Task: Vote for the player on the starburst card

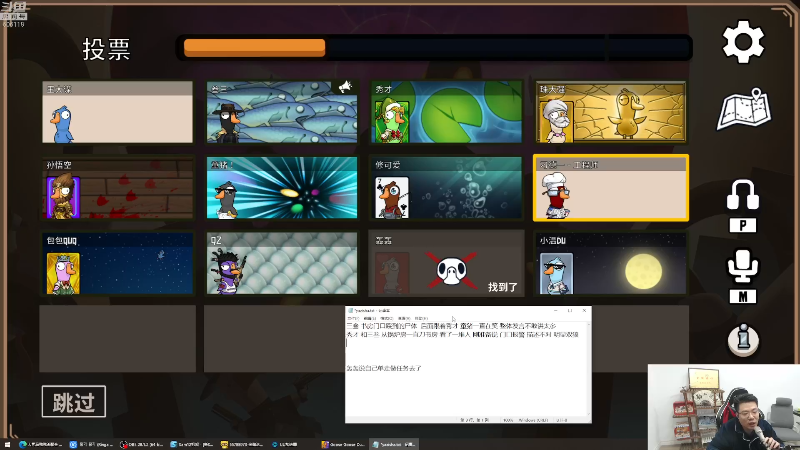Action: coord(282,188)
